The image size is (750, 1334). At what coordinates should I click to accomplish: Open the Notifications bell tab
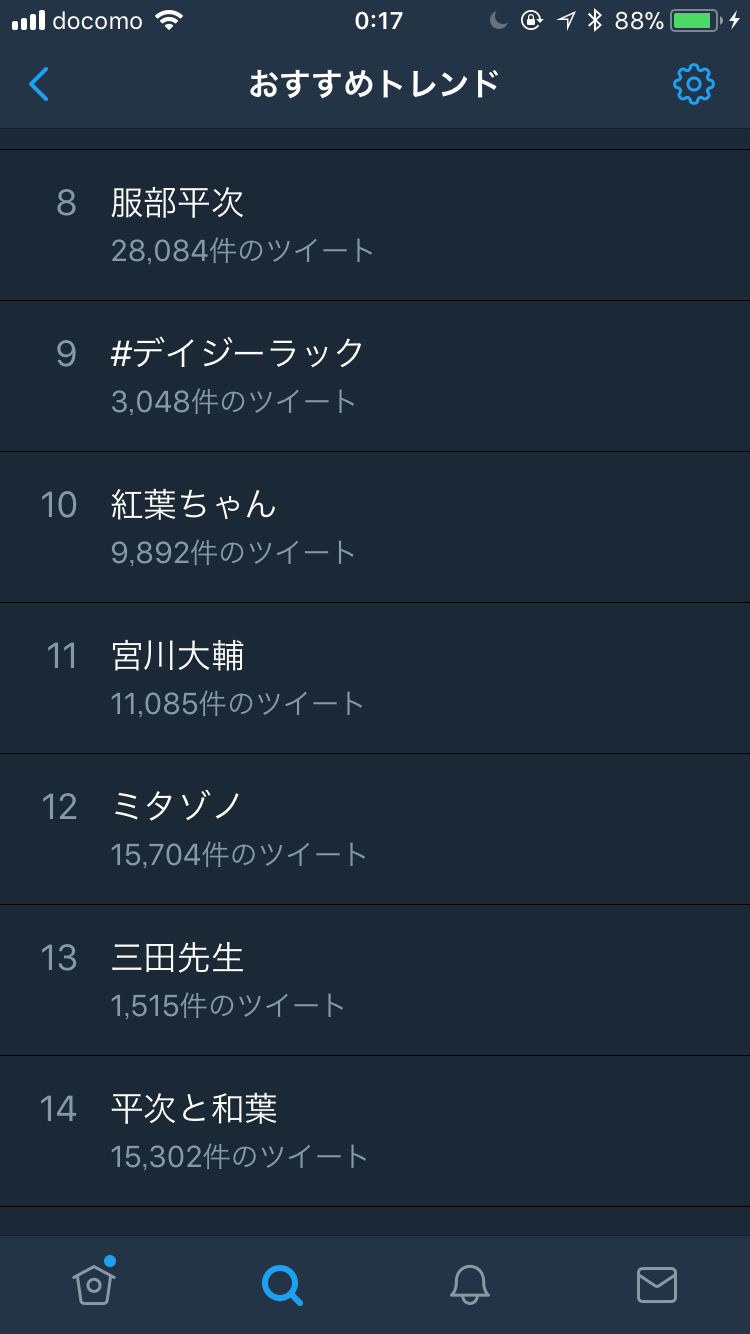pos(469,1285)
